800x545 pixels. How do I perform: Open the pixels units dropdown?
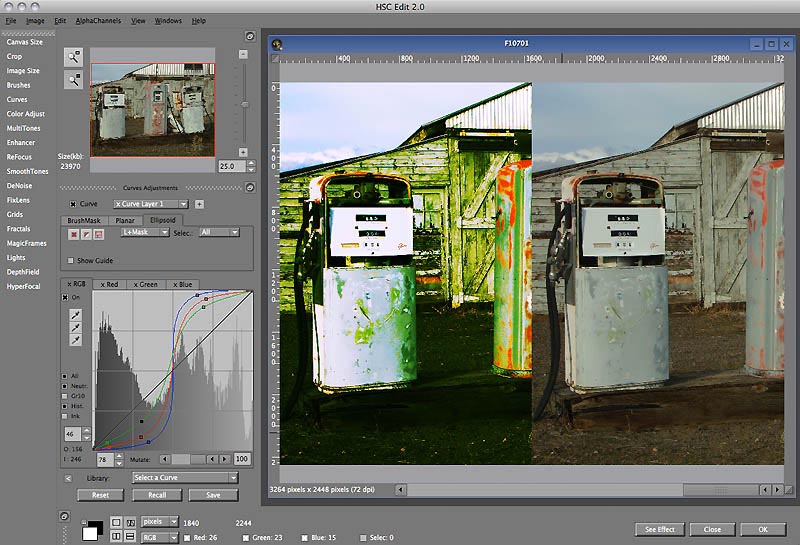(160, 522)
